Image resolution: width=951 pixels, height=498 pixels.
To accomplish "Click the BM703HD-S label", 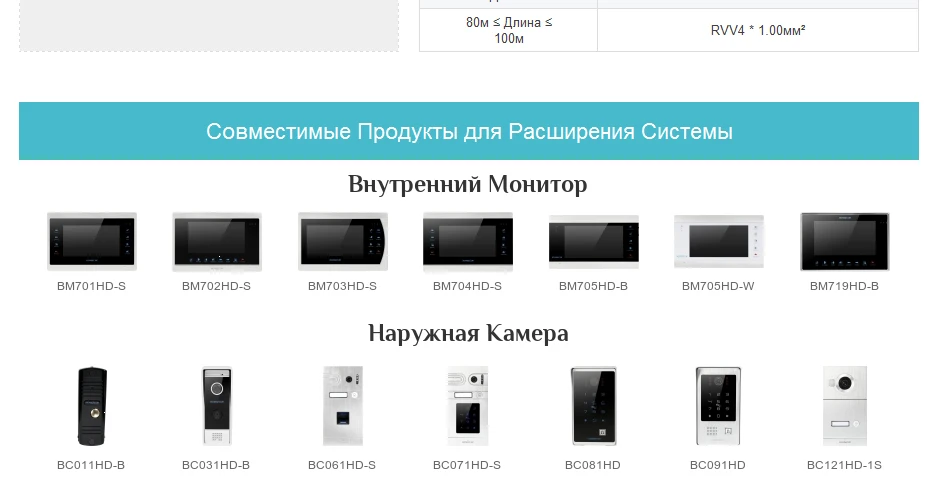I will (x=343, y=286).
